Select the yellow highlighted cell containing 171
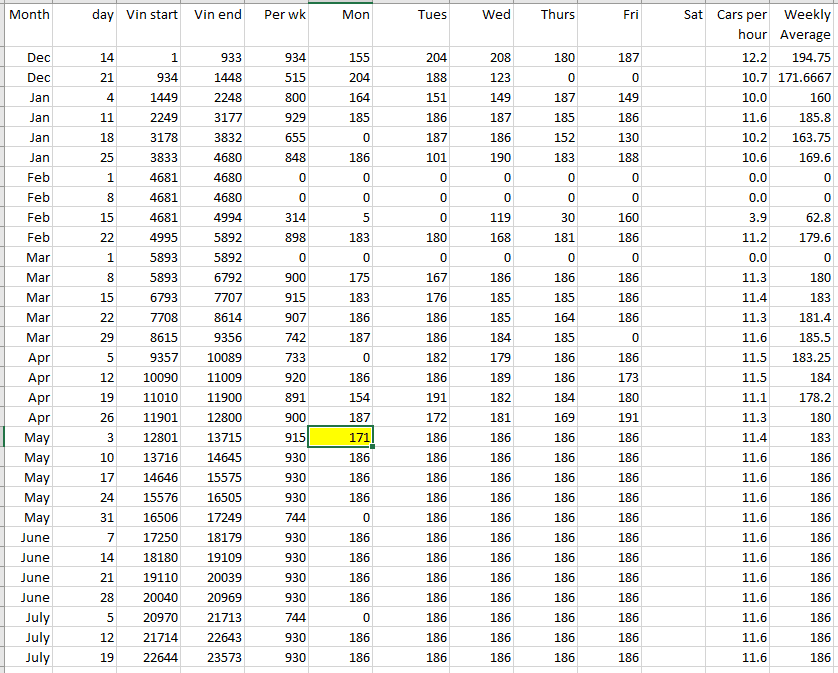Screen dimensions: 838x673 click(341, 438)
